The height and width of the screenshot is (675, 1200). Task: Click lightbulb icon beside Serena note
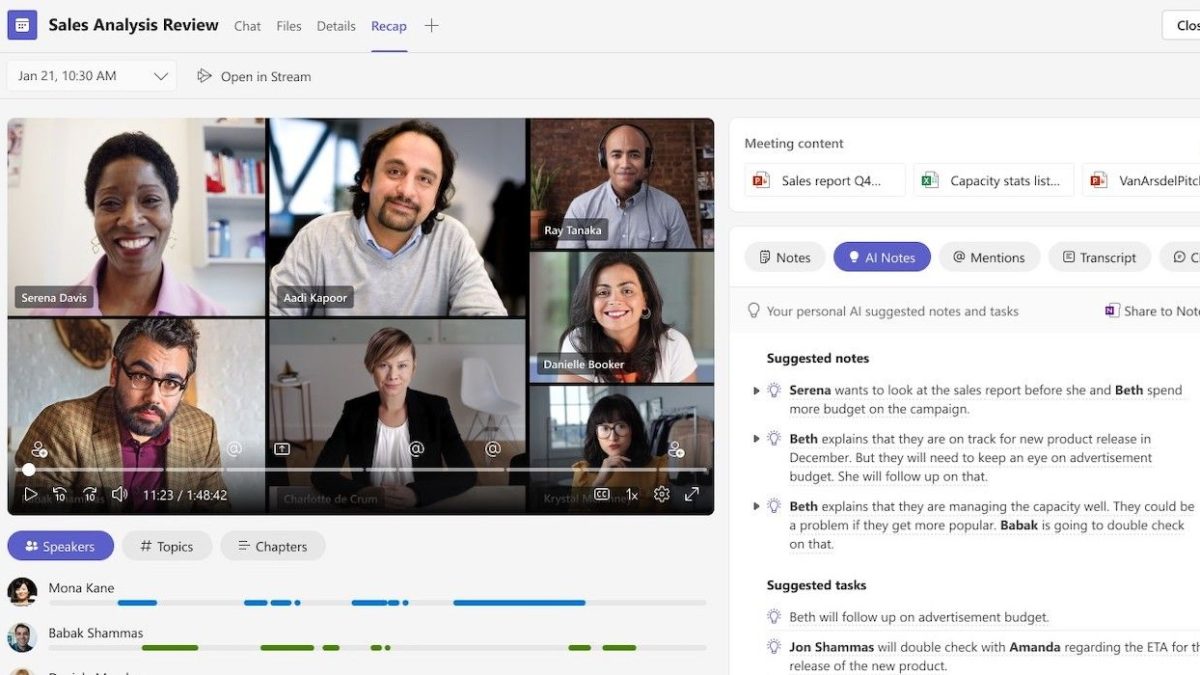tap(774, 390)
